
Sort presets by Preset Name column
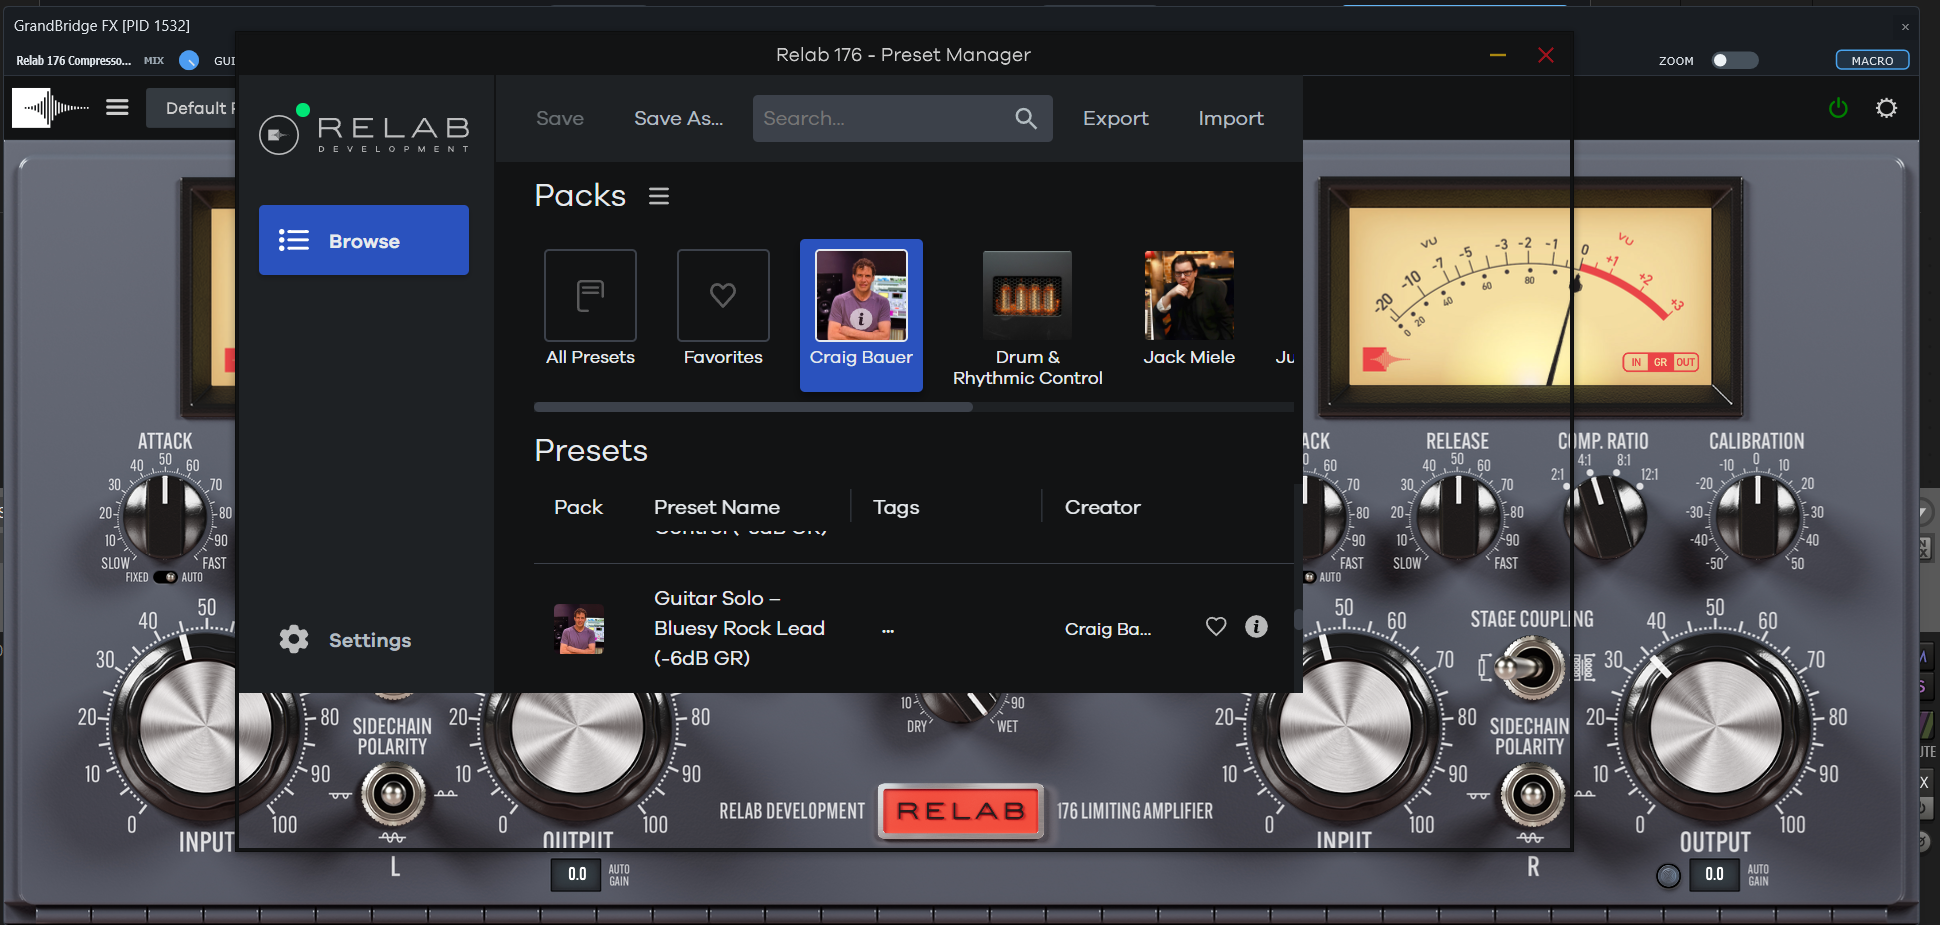pyautogui.click(x=717, y=507)
